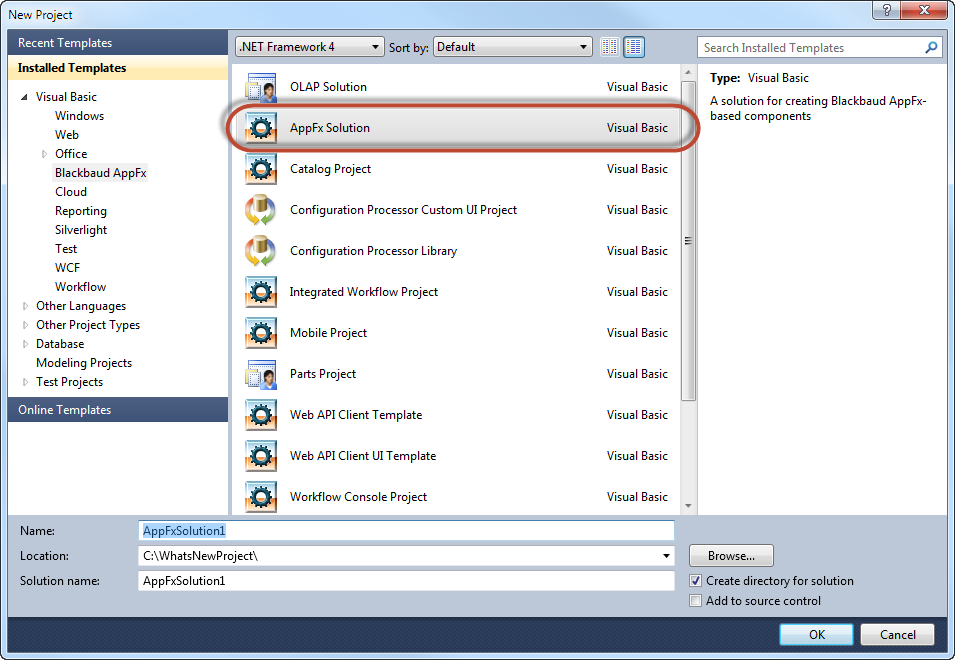Open the Online Templates section
Screen dimensions: 955x660
[x=118, y=410]
